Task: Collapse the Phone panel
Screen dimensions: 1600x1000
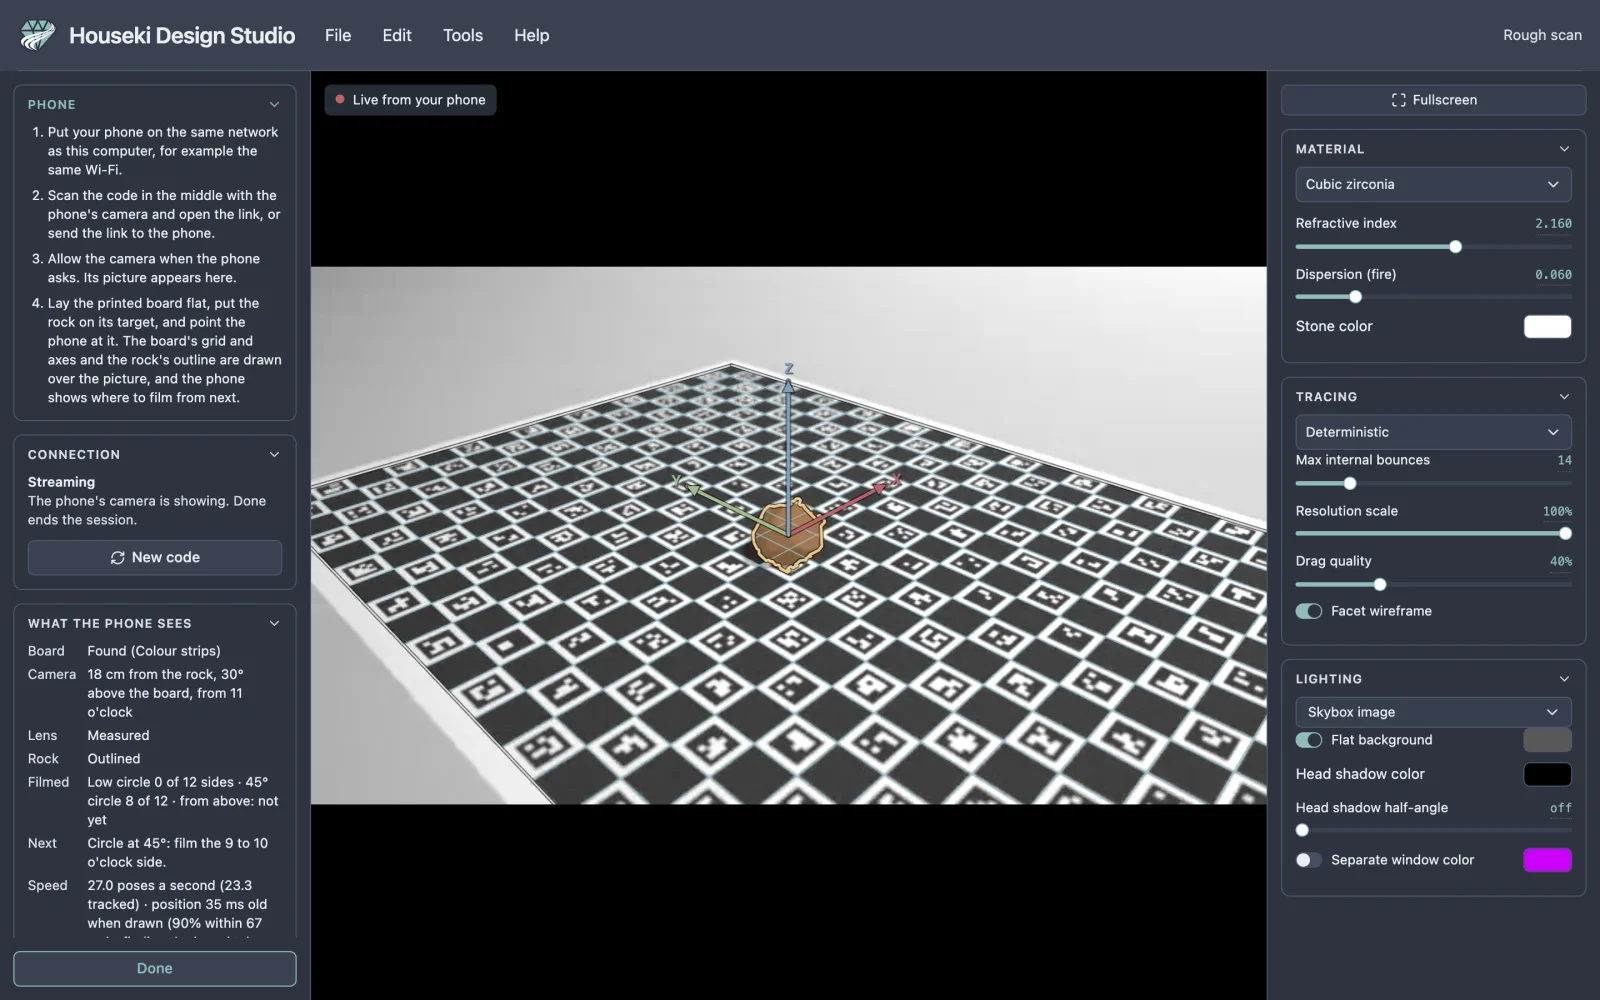Action: coord(274,104)
